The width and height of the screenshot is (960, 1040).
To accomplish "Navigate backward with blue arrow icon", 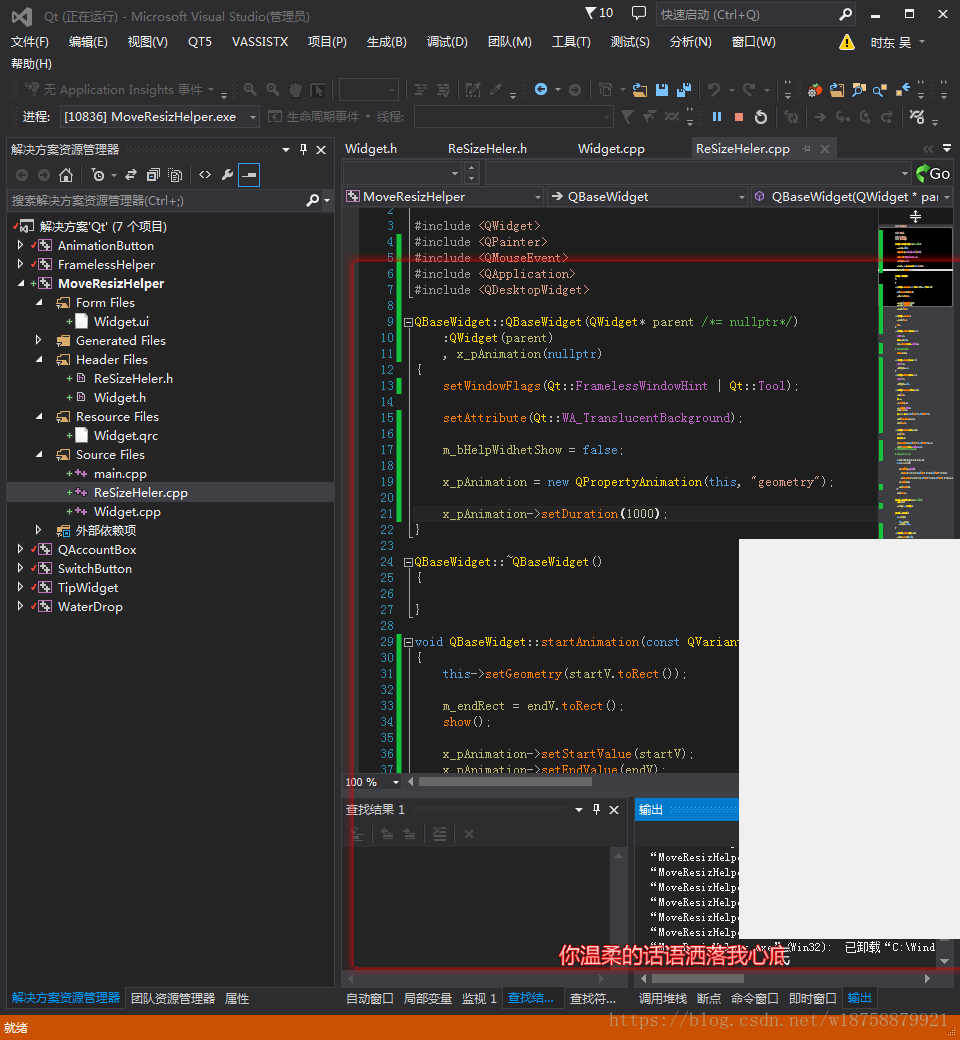I will point(541,90).
